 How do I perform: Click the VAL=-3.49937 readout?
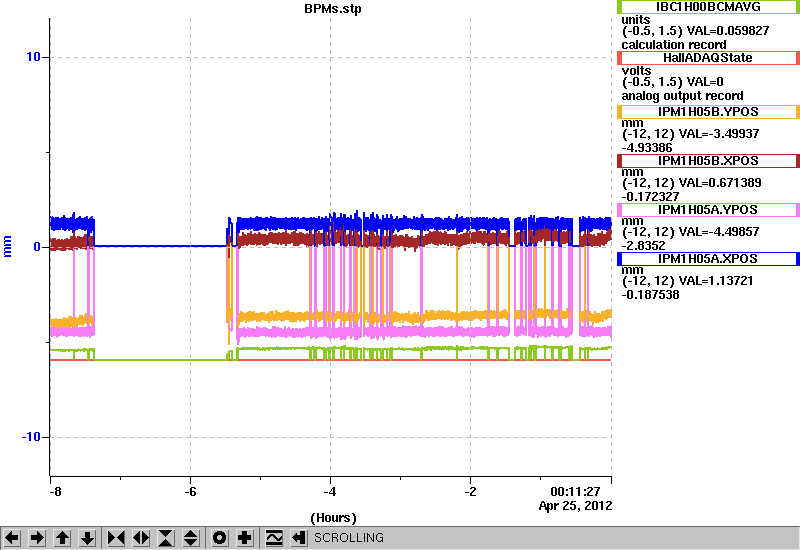[x=720, y=134]
